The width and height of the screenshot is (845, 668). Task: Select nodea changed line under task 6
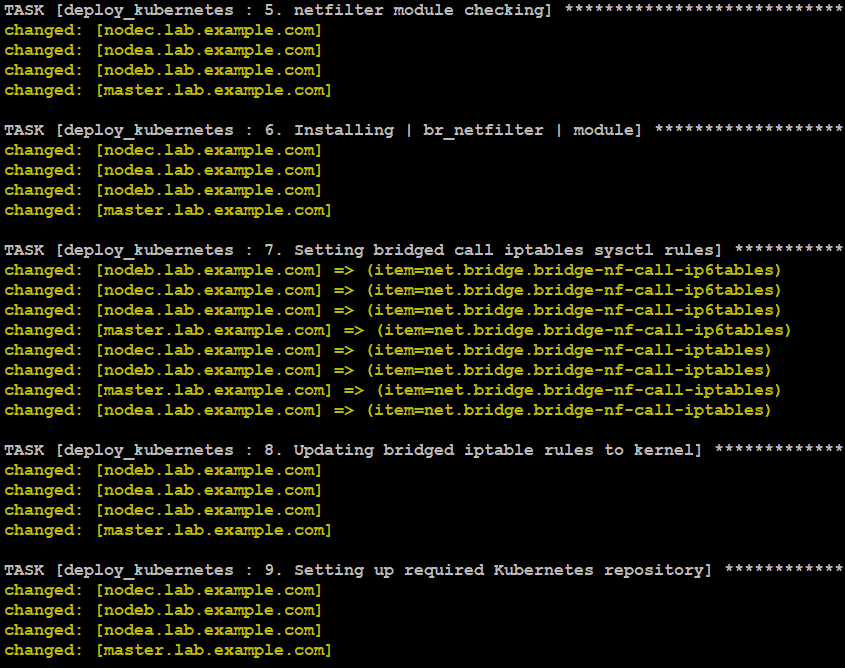point(163,170)
